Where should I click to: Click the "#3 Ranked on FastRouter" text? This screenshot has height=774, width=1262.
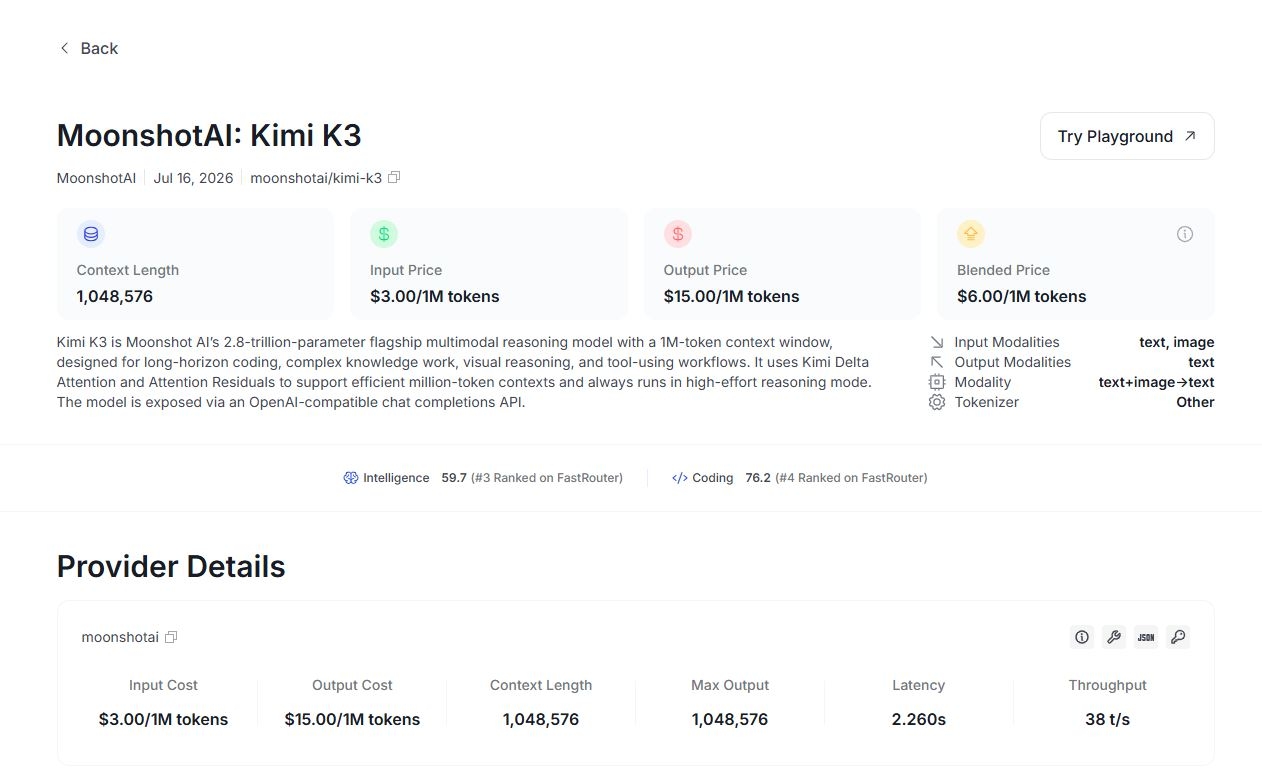pyautogui.click(x=547, y=478)
